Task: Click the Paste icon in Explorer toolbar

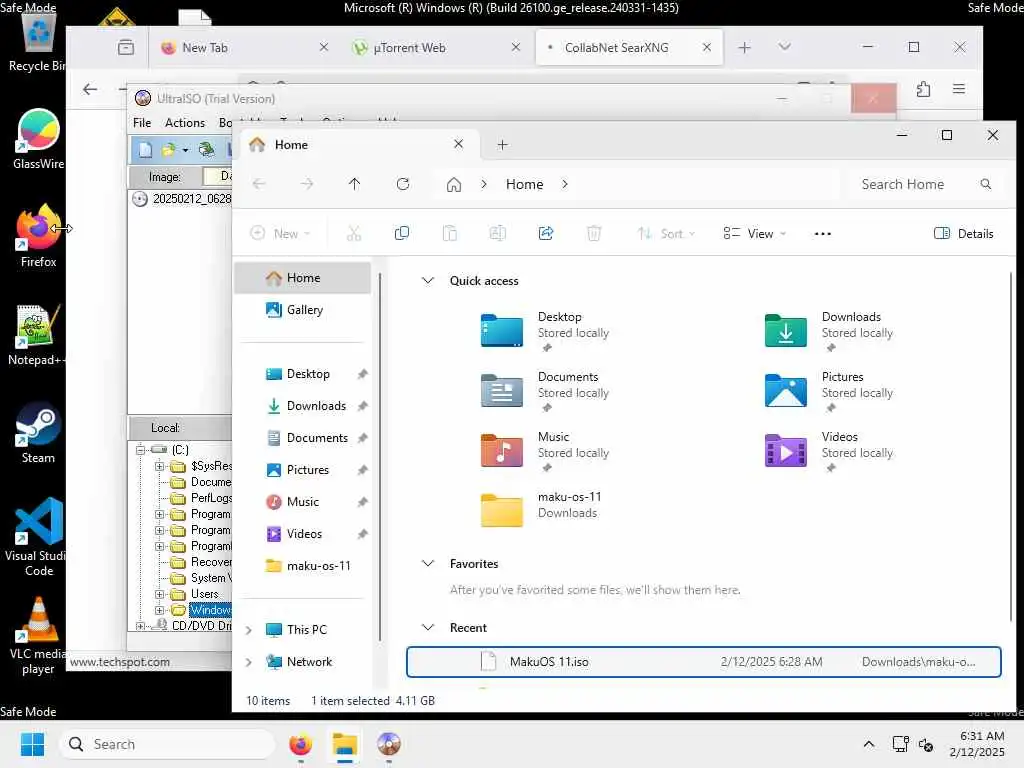Action: coord(449,233)
